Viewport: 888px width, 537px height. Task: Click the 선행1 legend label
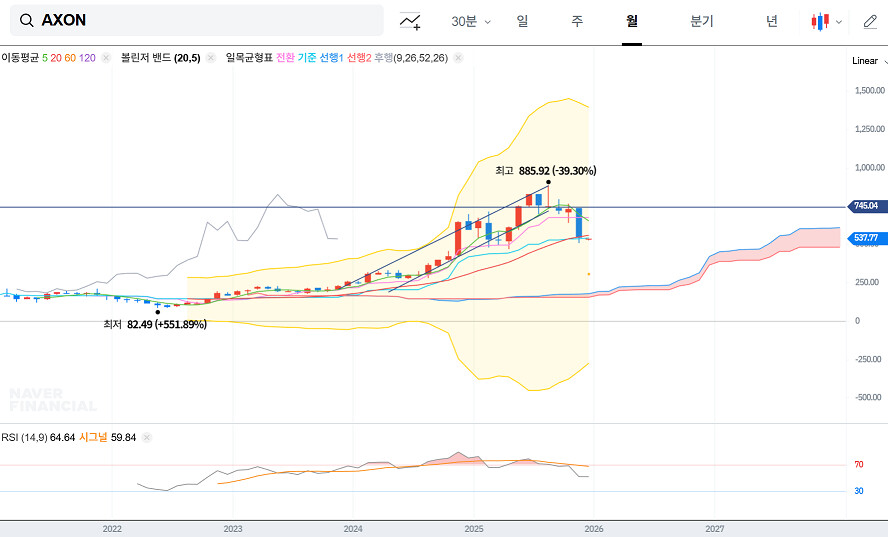click(x=331, y=58)
